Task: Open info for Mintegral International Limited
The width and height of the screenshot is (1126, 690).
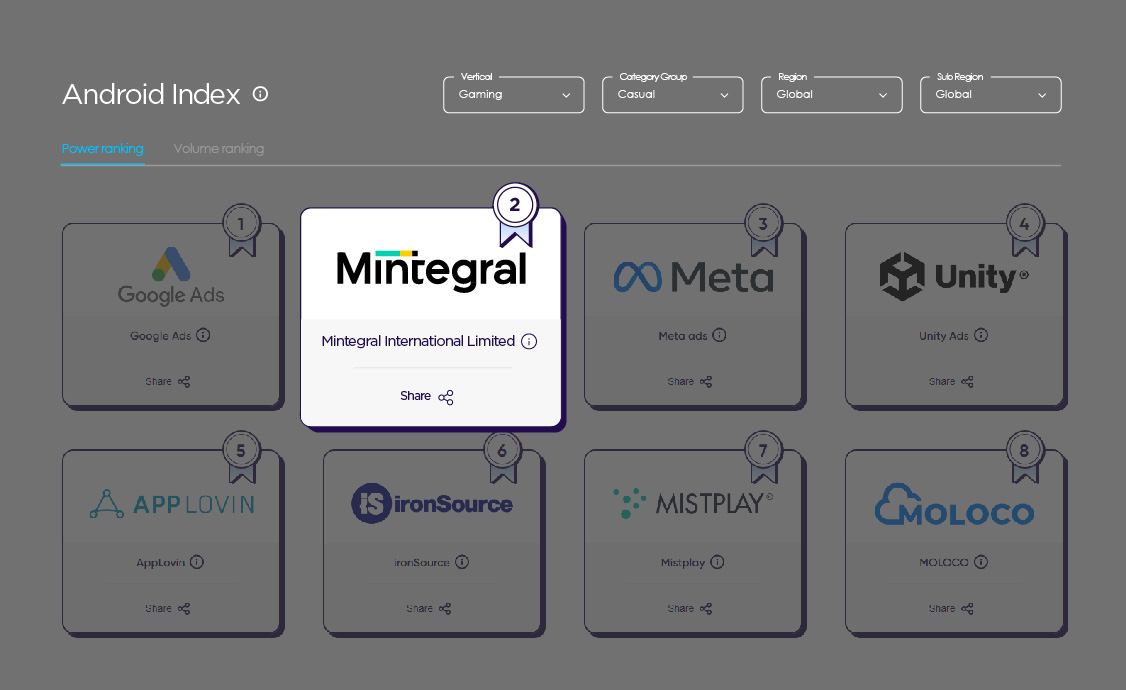Action: click(x=529, y=341)
